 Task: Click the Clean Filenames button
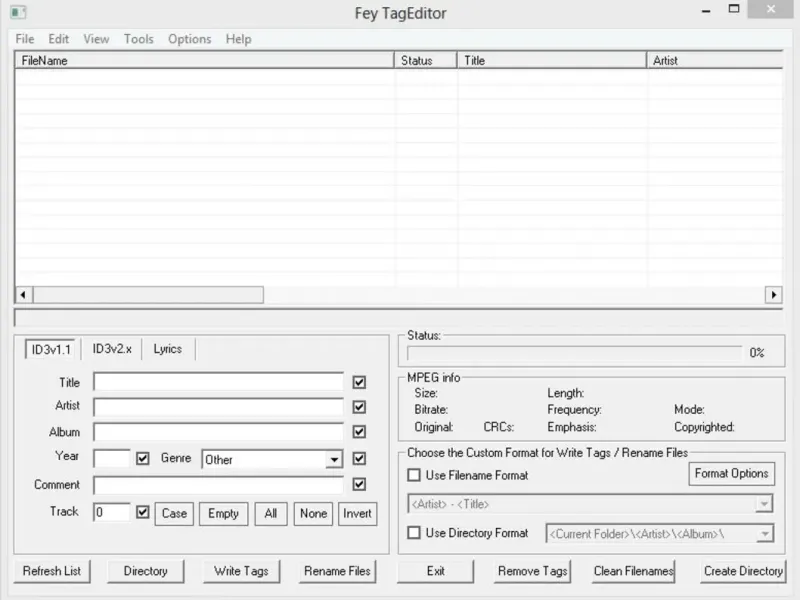point(634,571)
